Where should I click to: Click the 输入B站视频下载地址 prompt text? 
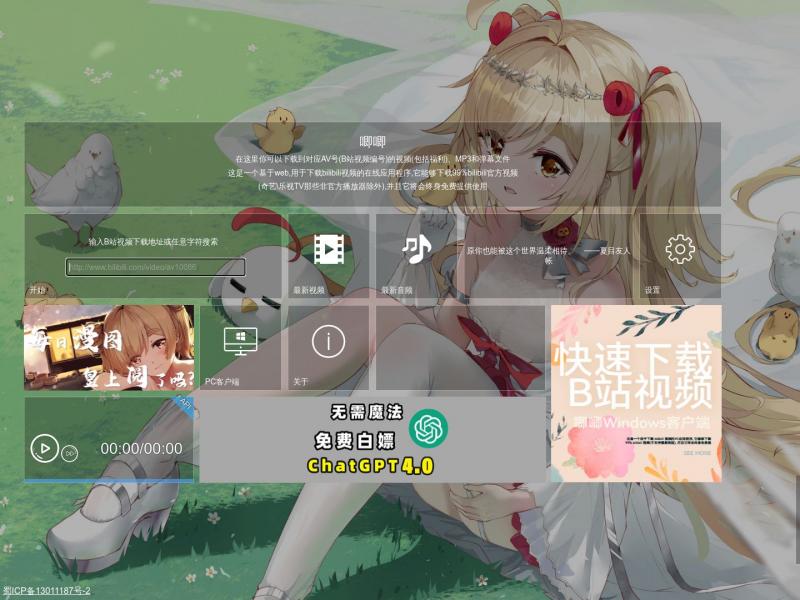153,242
